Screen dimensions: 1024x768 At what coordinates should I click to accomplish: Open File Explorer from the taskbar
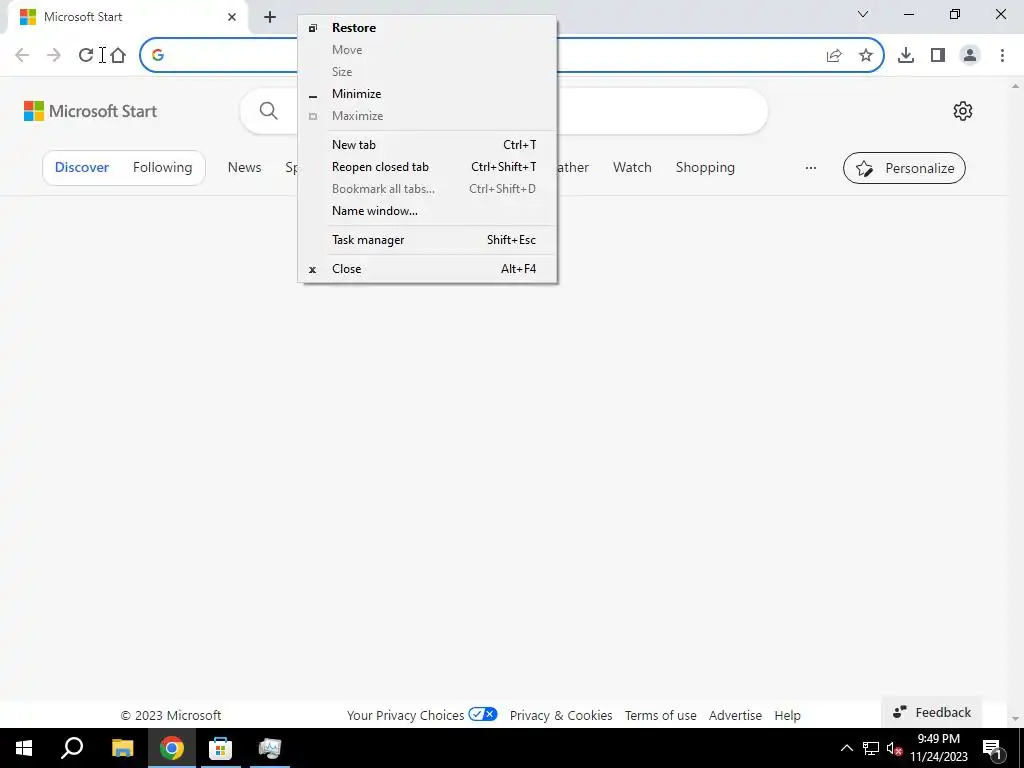pos(122,748)
